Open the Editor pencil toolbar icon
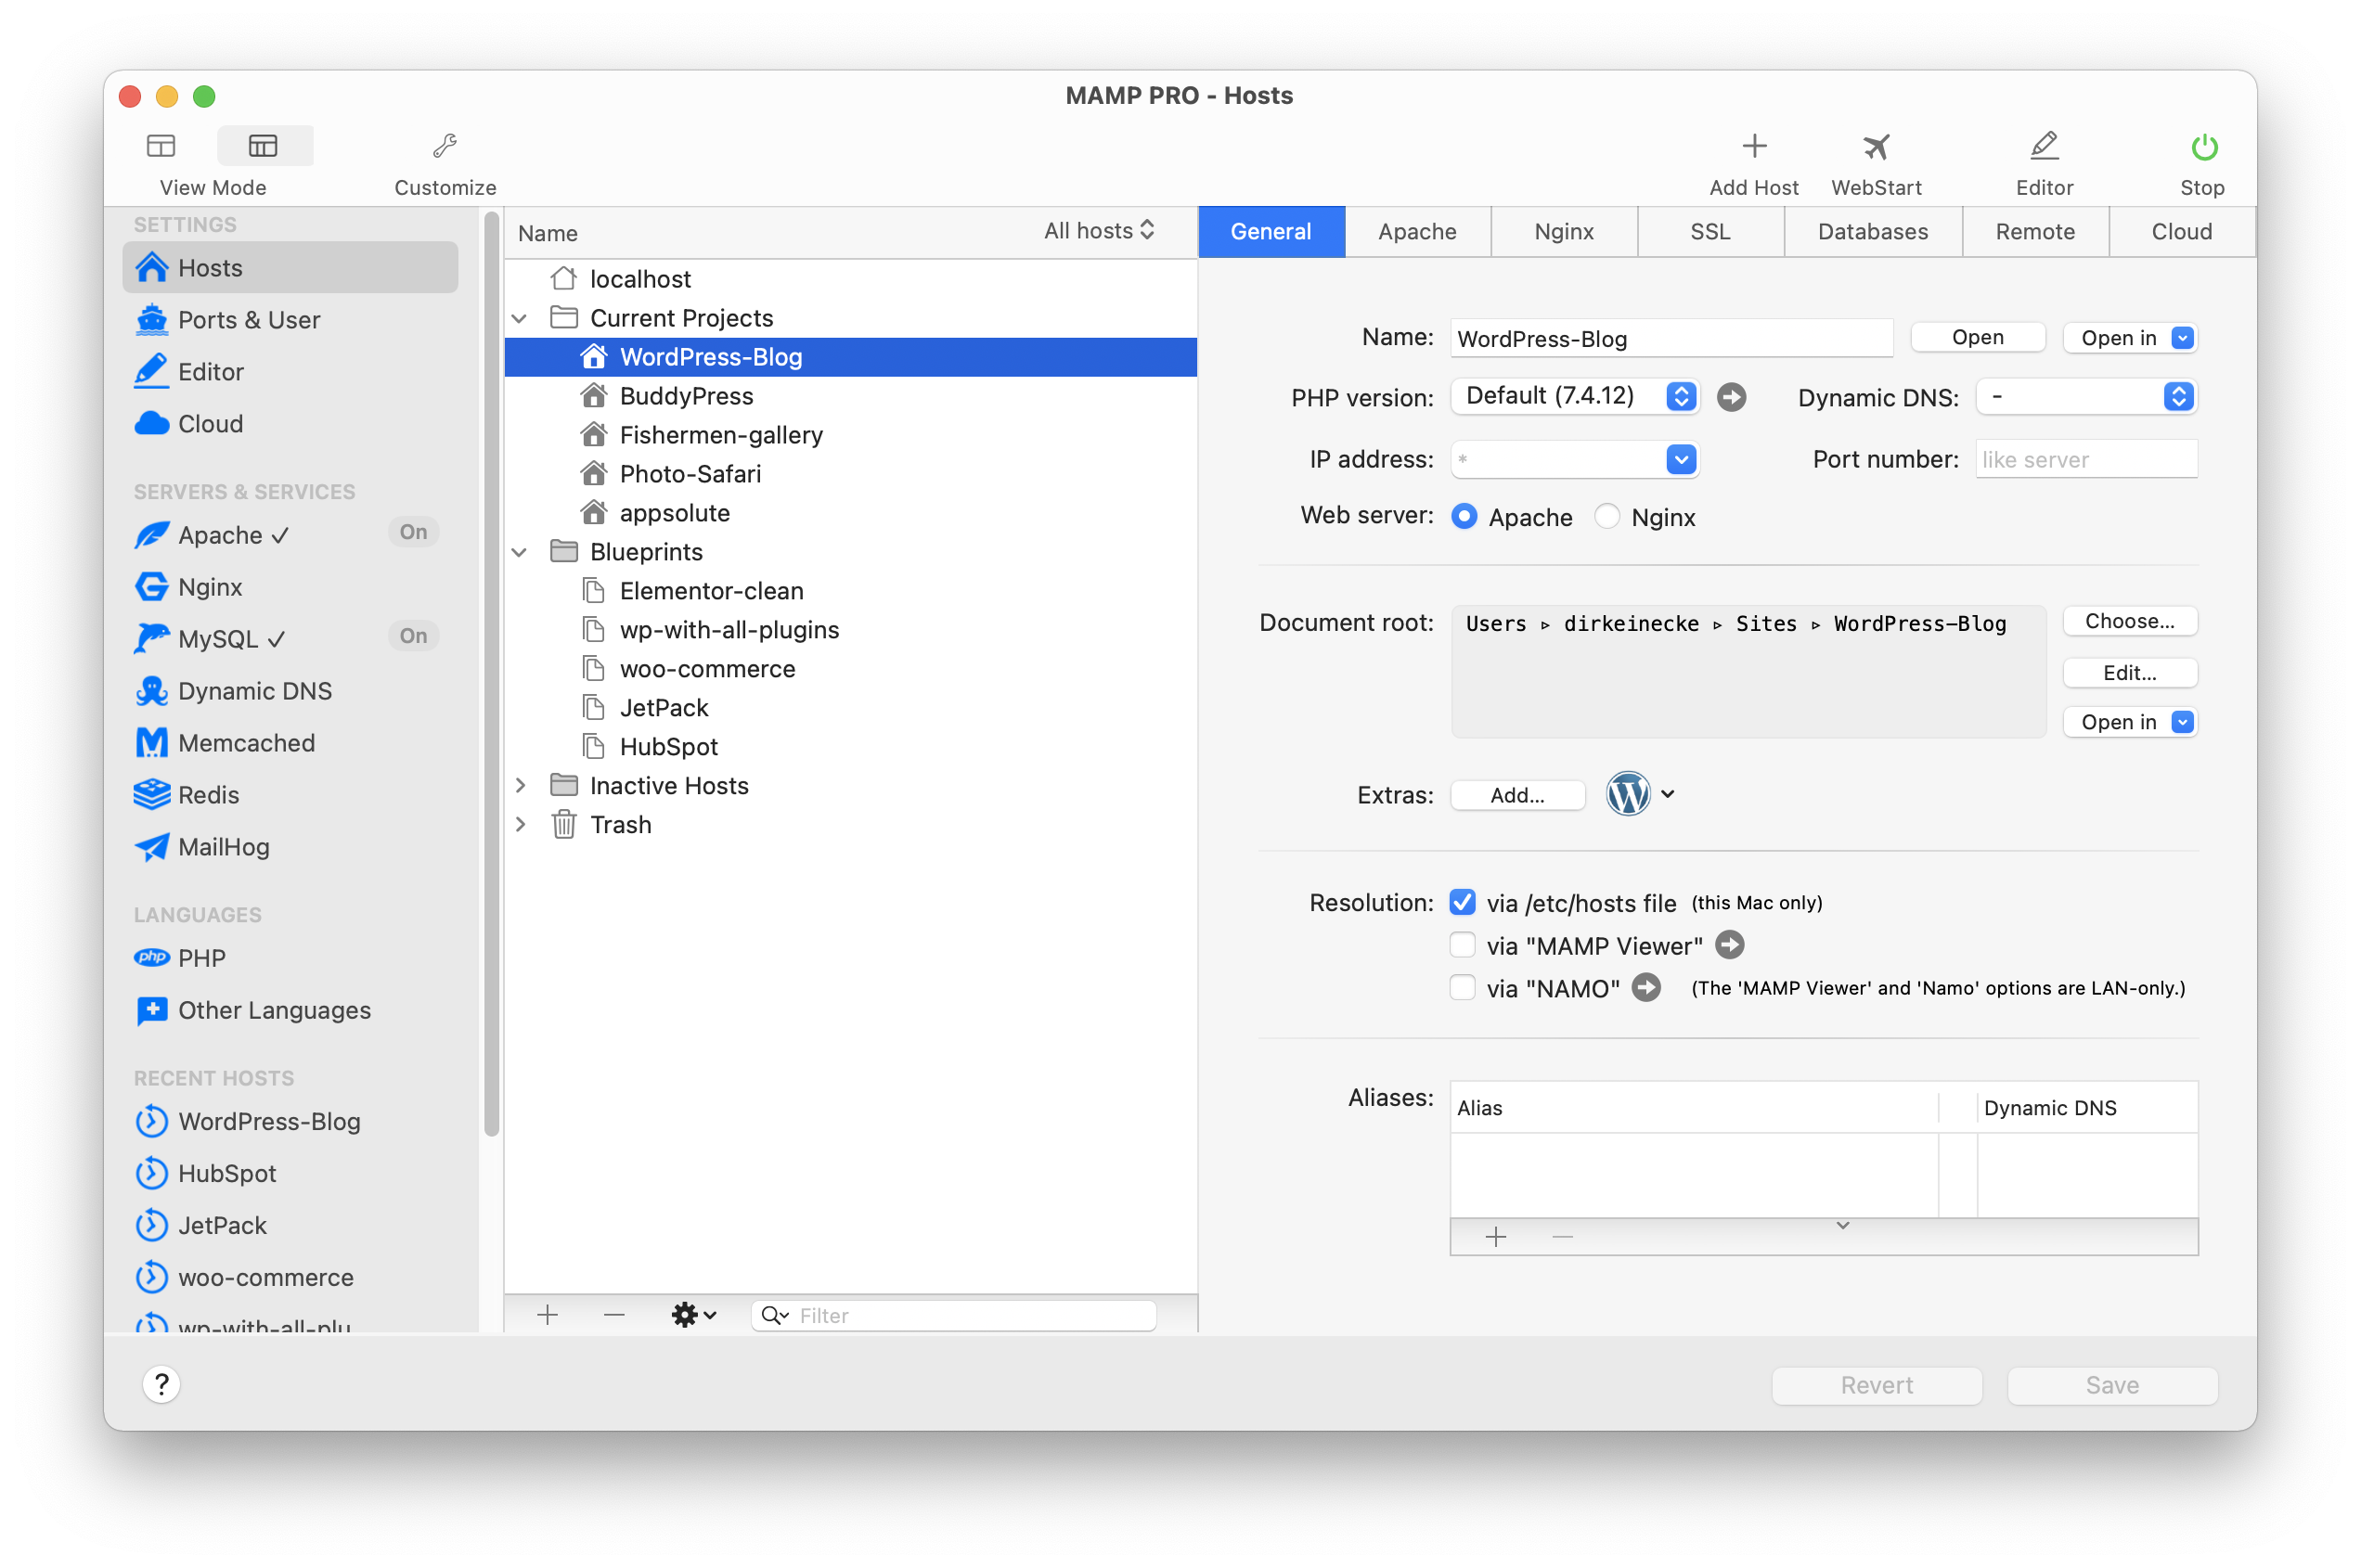This screenshot has height=1568, width=2361. tap(2044, 147)
